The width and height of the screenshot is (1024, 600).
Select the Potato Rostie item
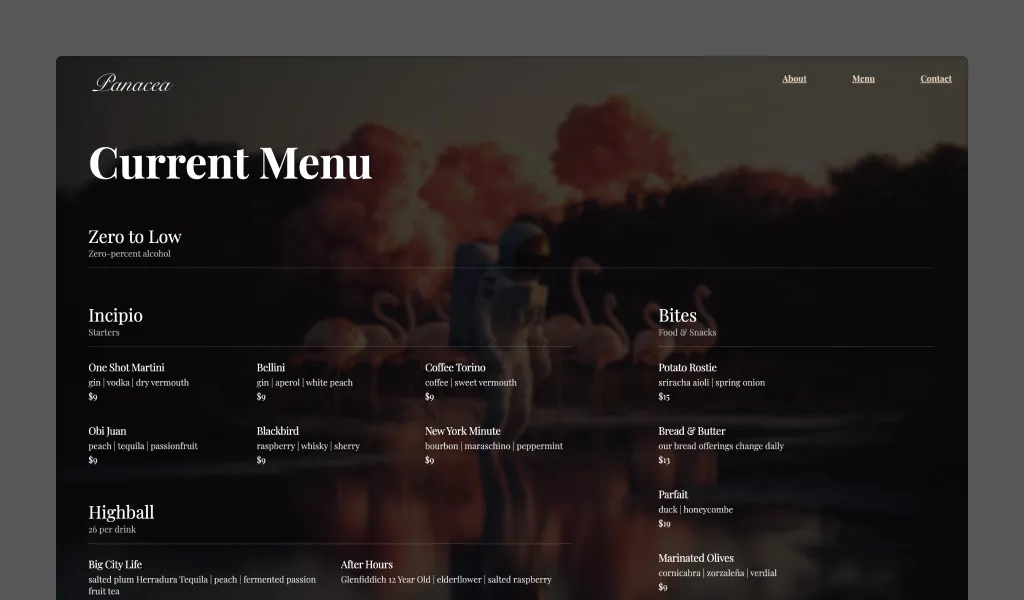pyautogui.click(x=688, y=368)
